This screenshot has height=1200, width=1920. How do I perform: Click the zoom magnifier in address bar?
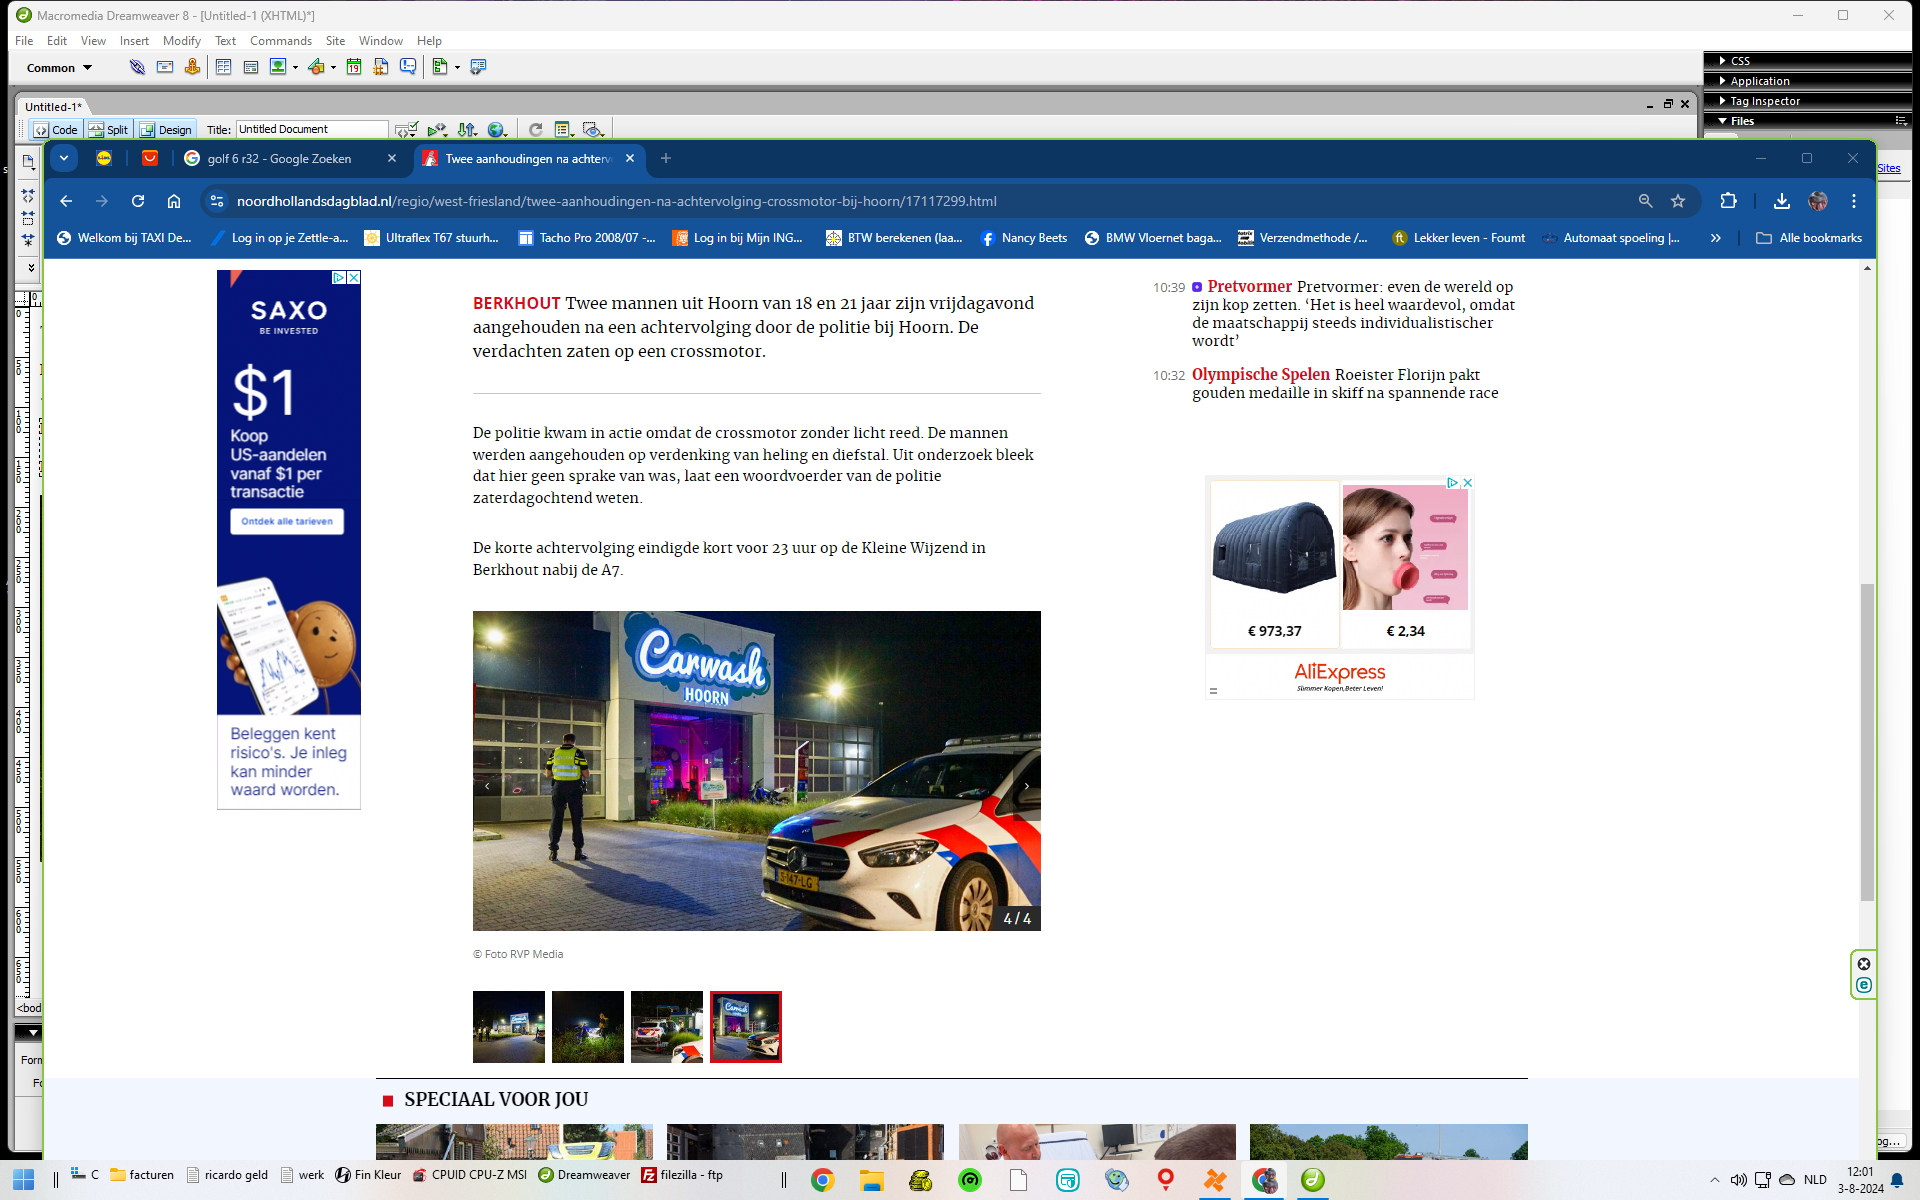[x=1645, y=201]
